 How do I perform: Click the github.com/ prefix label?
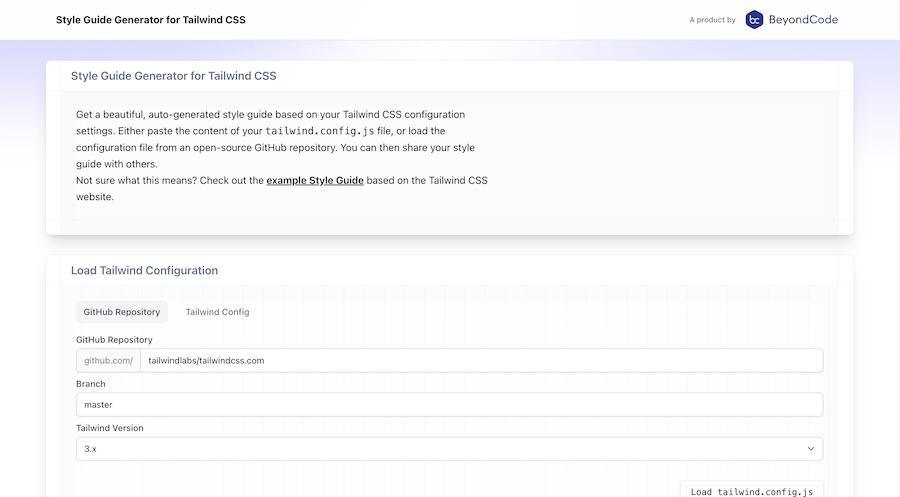click(108, 360)
